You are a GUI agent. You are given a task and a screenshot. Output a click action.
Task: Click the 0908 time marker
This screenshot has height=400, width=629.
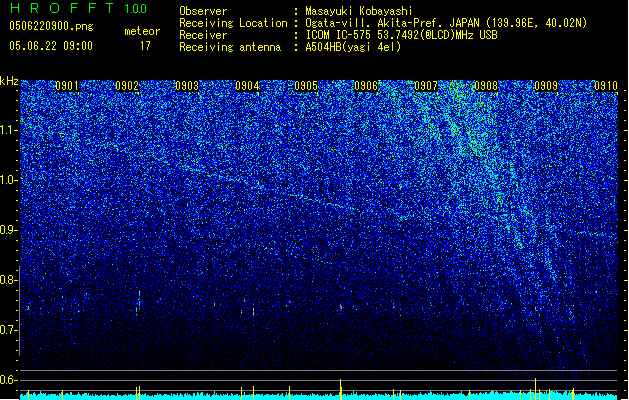(486, 86)
